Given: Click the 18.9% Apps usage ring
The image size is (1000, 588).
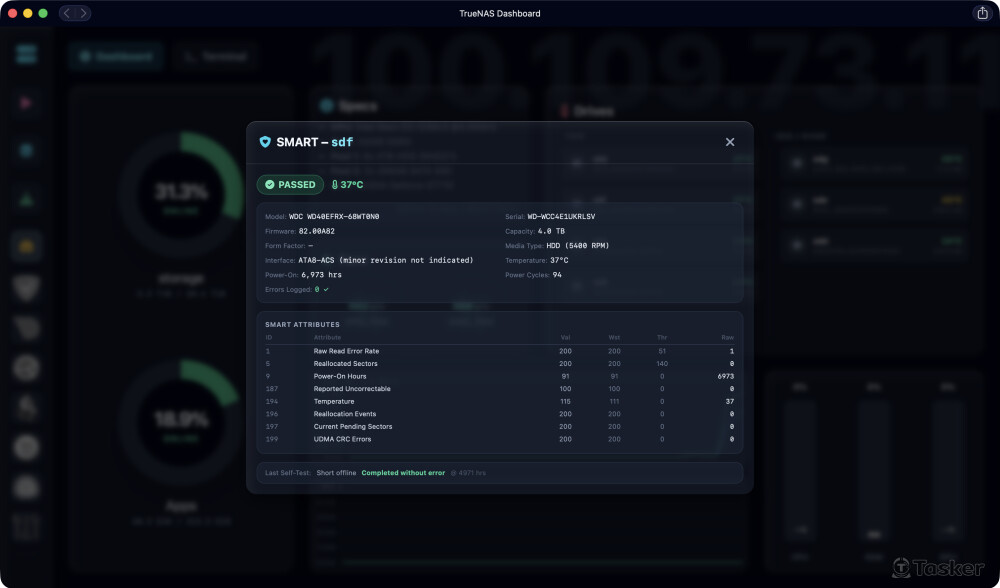Looking at the screenshot, I should pos(181,420).
